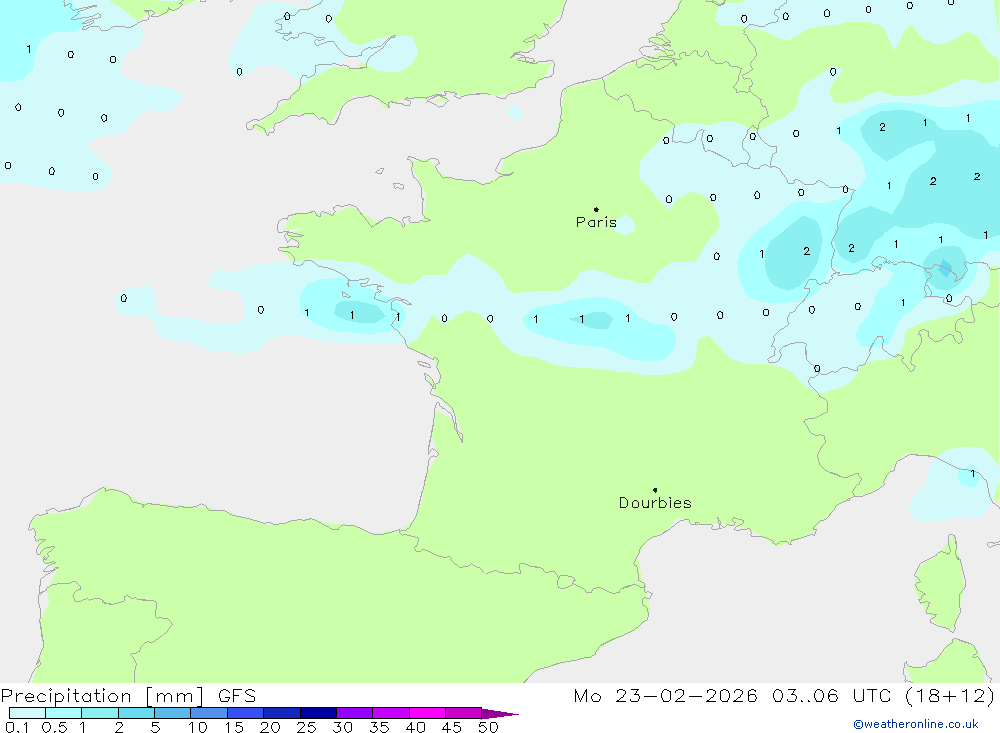Pick the 20–25 mm legend swatch

(x=282, y=713)
